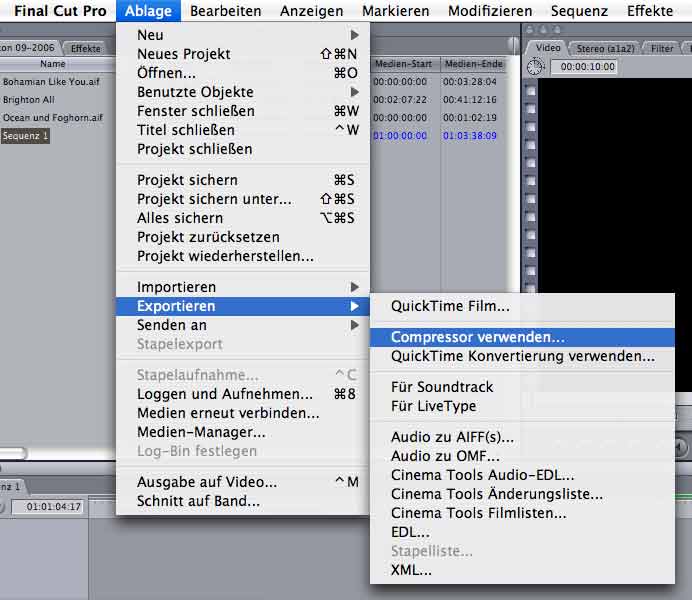Select Bohamian Like You.aif clip
Viewport: 692px width, 600px height.
pyautogui.click(x=51, y=82)
